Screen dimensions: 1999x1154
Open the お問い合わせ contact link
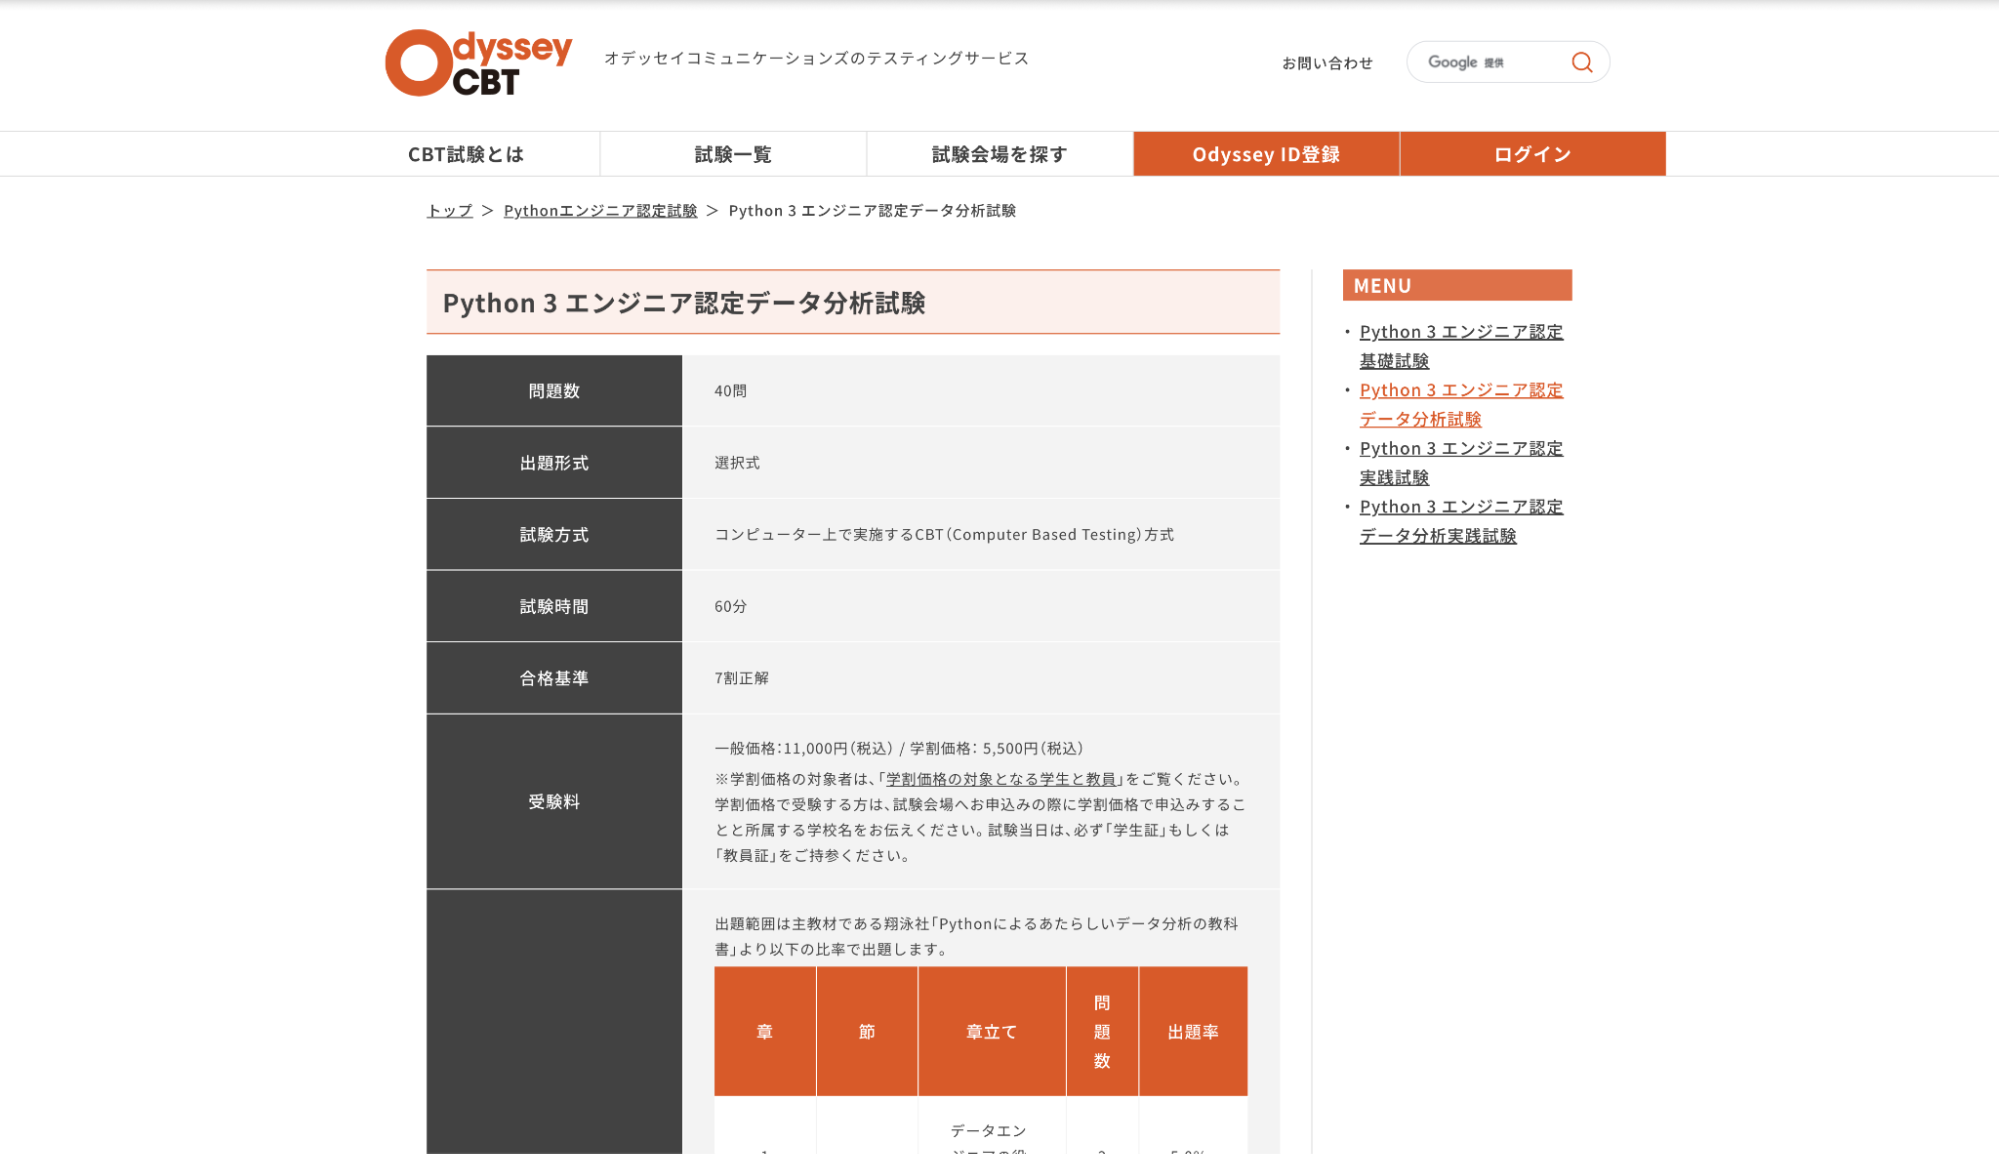point(1327,63)
